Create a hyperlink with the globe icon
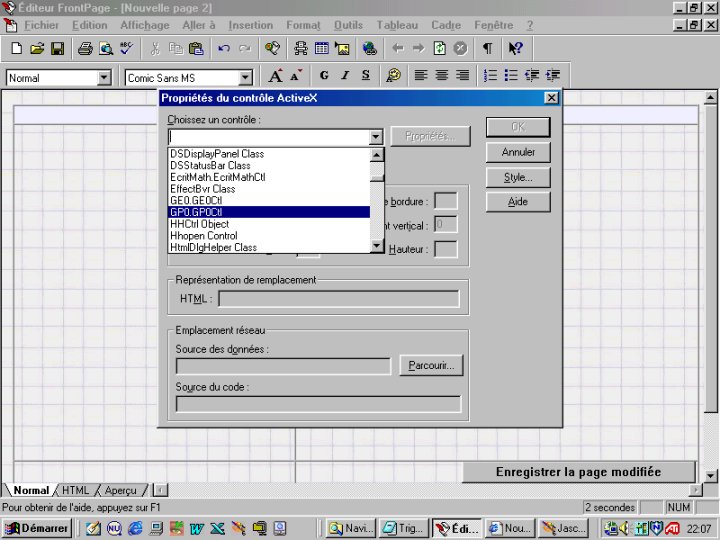The height and width of the screenshot is (540, 720). point(370,48)
